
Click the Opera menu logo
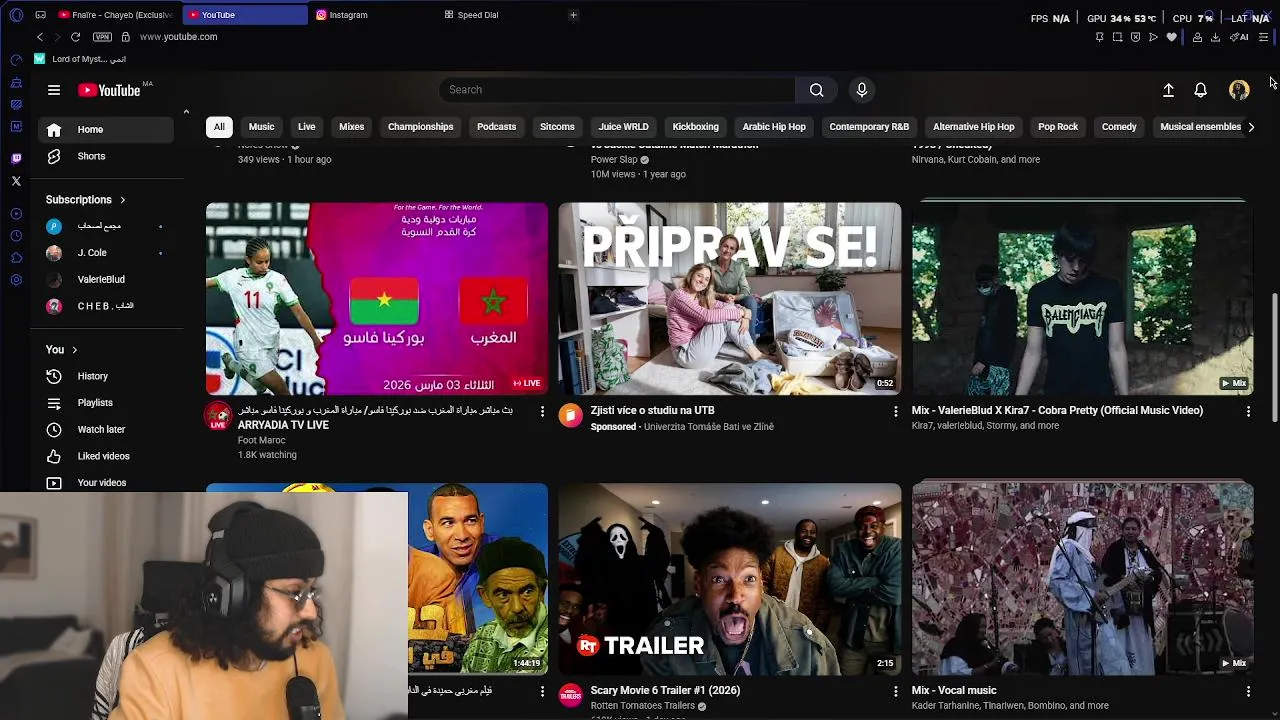click(x=16, y=15)
